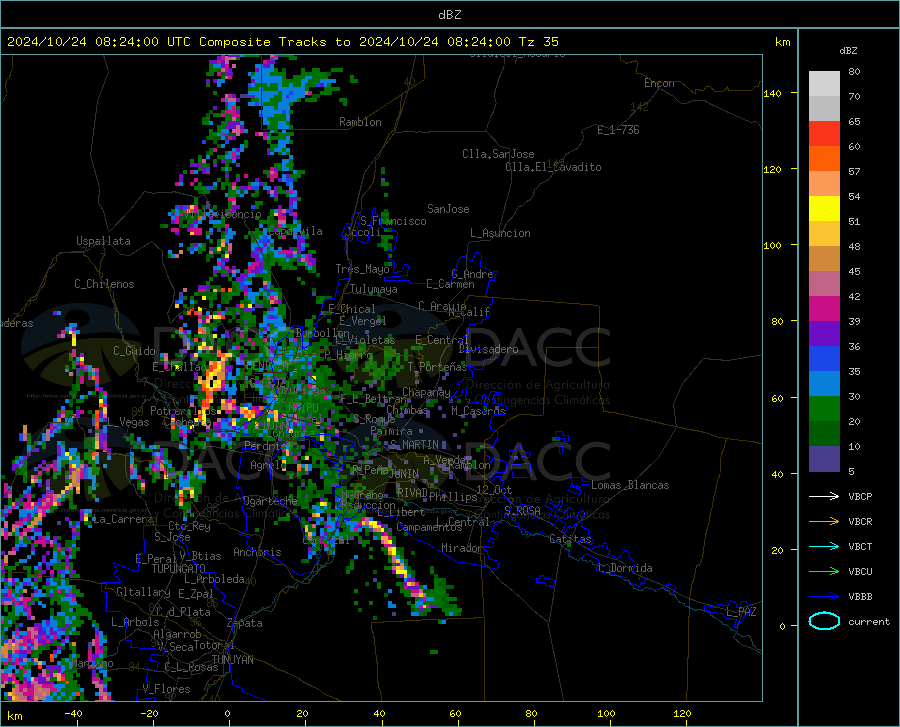900x727 pixels.
Task: Click the Clla.El_Cavadito map label
Action: (553, 167)
